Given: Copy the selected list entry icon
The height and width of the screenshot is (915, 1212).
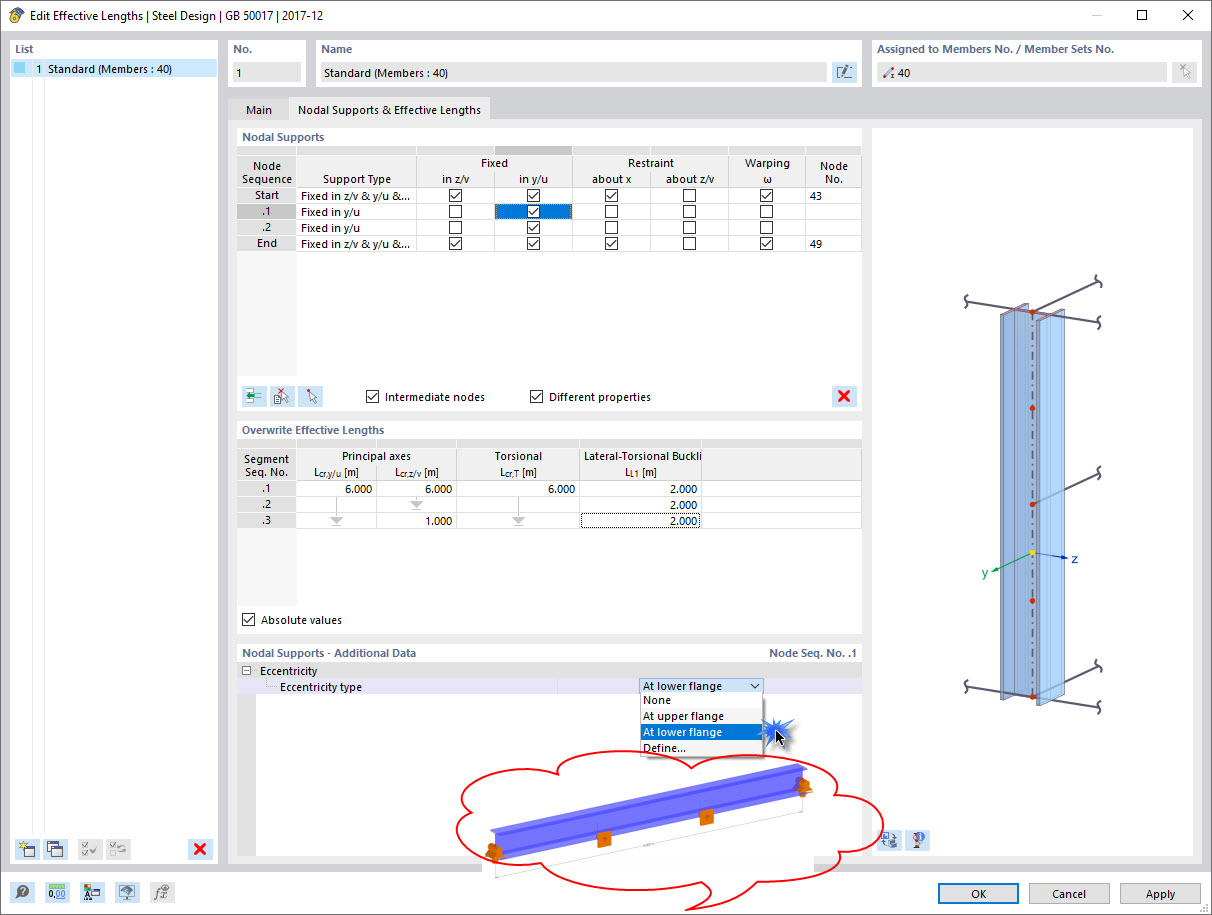Looking at the screenshot, I should (55, 849).
